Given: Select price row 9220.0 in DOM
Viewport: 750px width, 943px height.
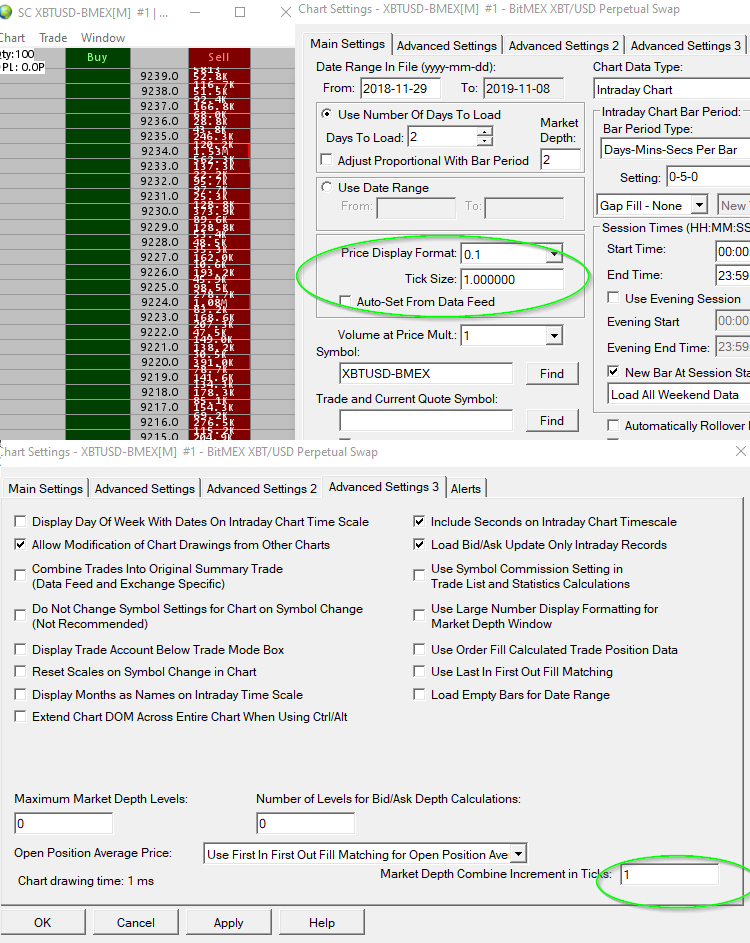Looking at the screenshot, I should pos(159,362).
